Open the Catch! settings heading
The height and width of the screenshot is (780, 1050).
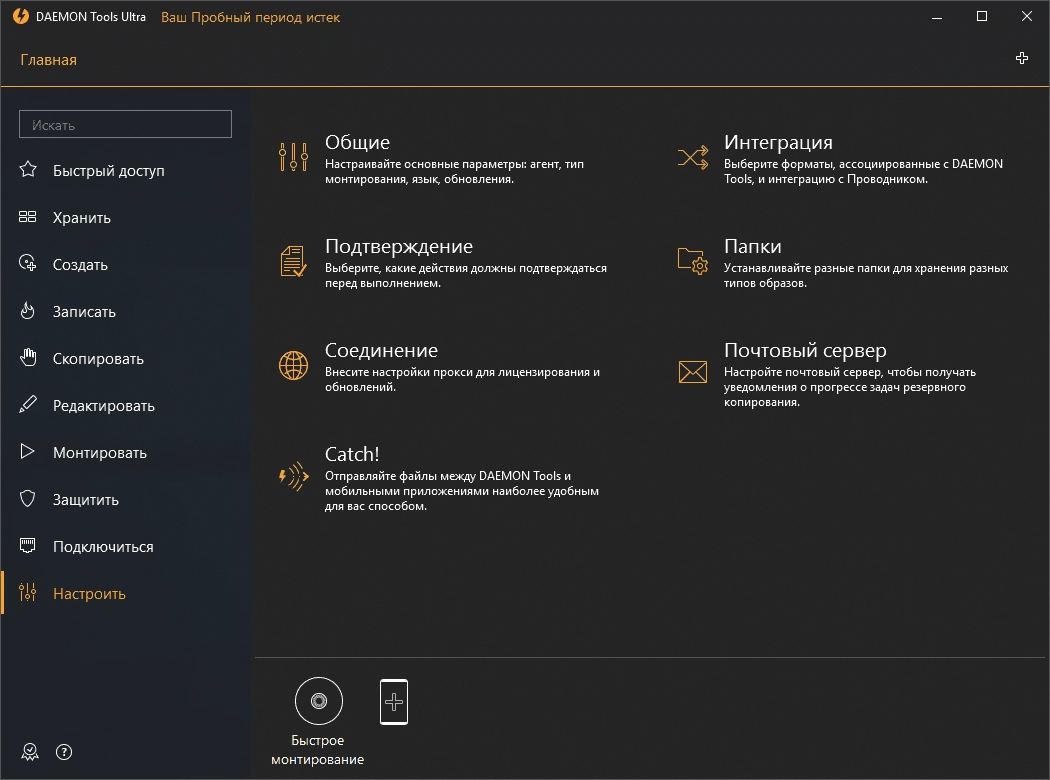pos(352,454)
